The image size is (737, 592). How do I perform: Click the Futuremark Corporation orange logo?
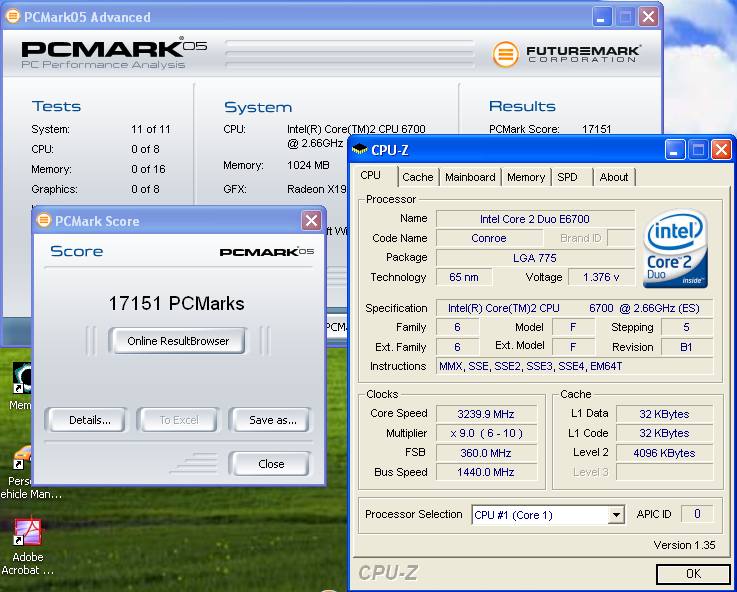[505, 54]
